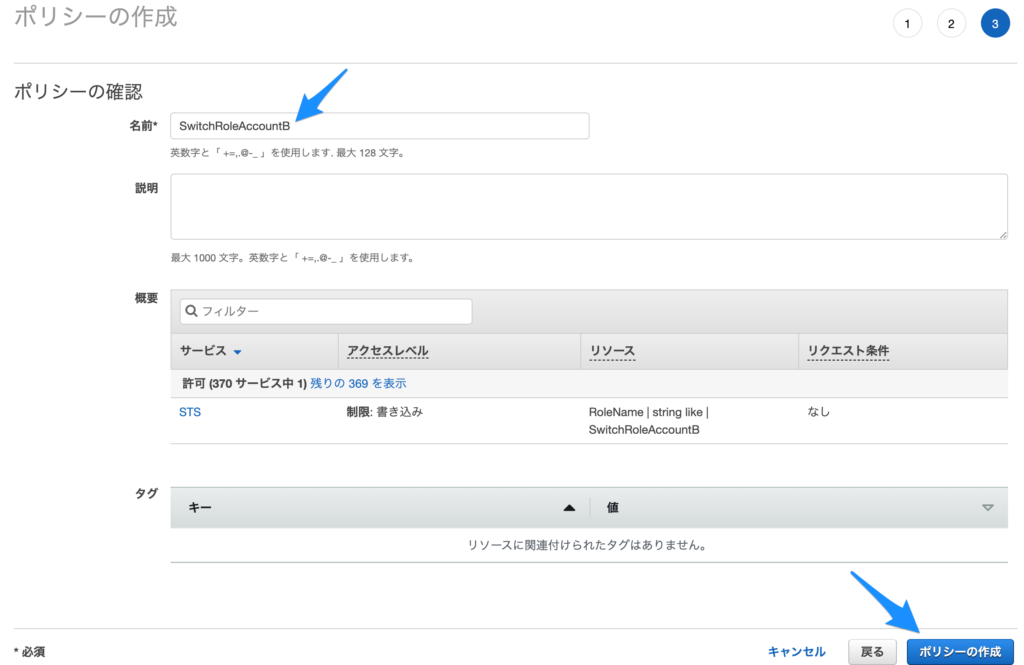
Task: Click the ascending sort triangle on キー column
Action: [x=570, y=507]
